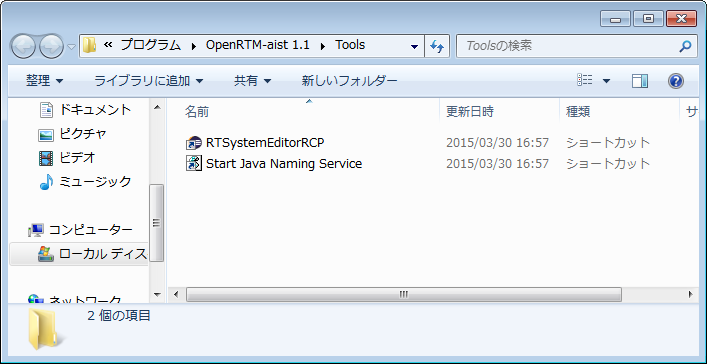The image size is (707, 364).
Task: Select コンピューター in navigation pane
Action: (91, 230)
